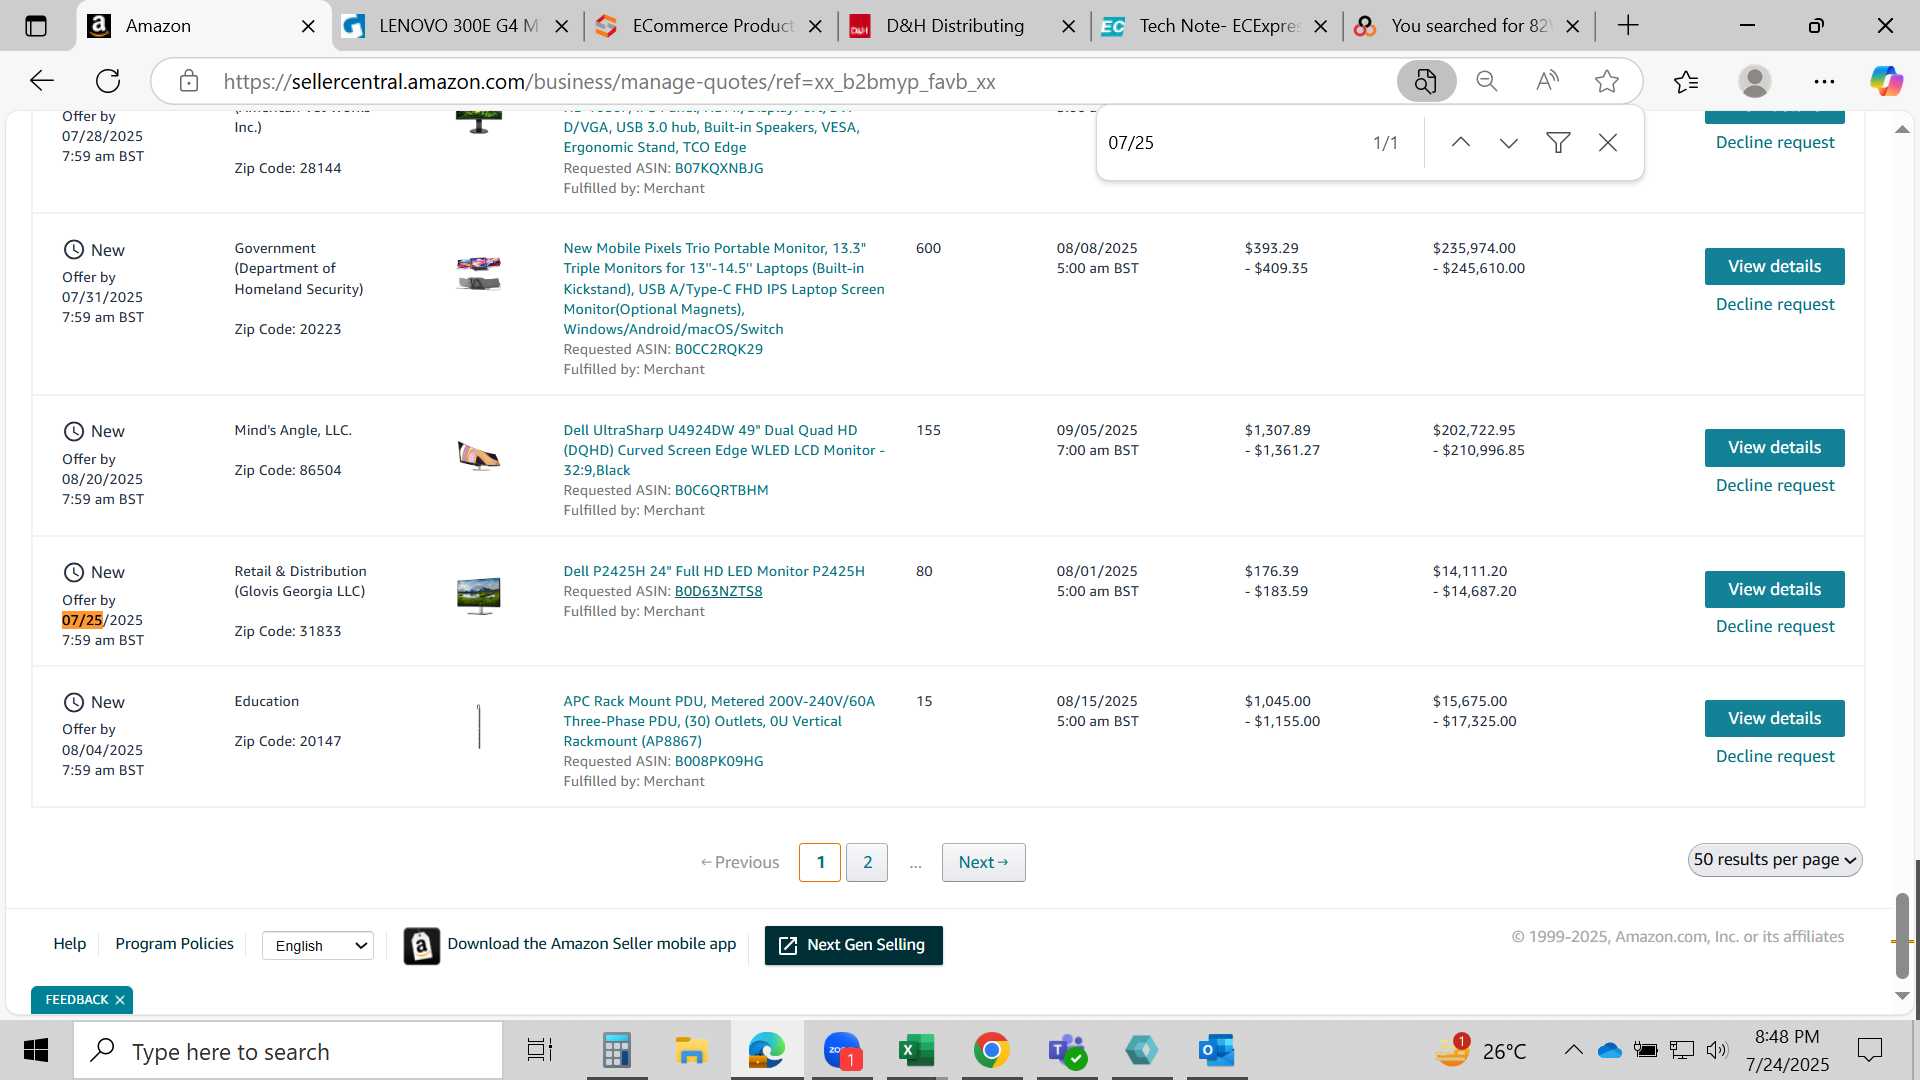Turn on Read aloud icon
The image size is (1920, 1080).
(1547, 81)
